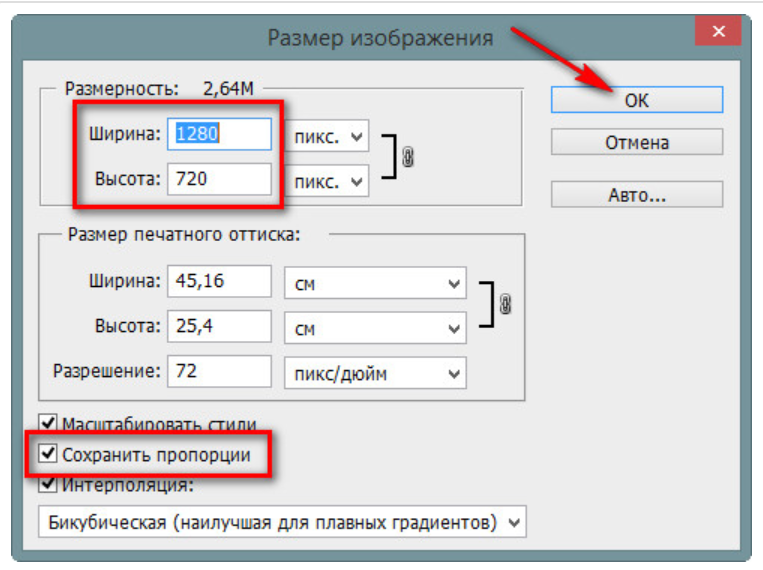
Task: Open the resolution units dropdown пикс/дюйм
Action: [x=375, y=373]
